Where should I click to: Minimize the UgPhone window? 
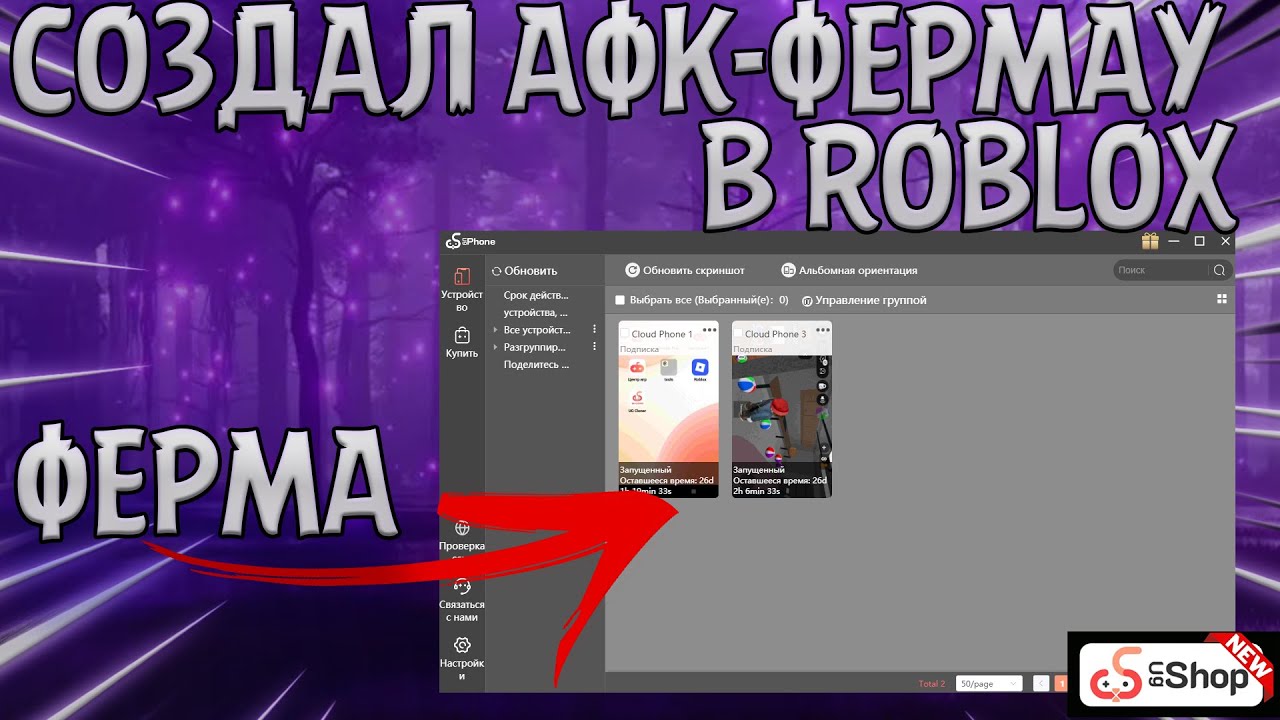tap(1174, 241)
